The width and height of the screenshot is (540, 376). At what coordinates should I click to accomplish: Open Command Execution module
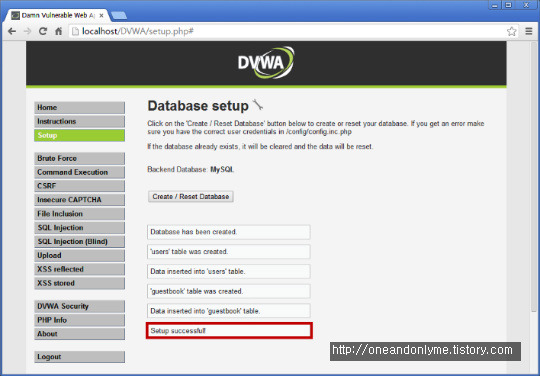point(80,172)
